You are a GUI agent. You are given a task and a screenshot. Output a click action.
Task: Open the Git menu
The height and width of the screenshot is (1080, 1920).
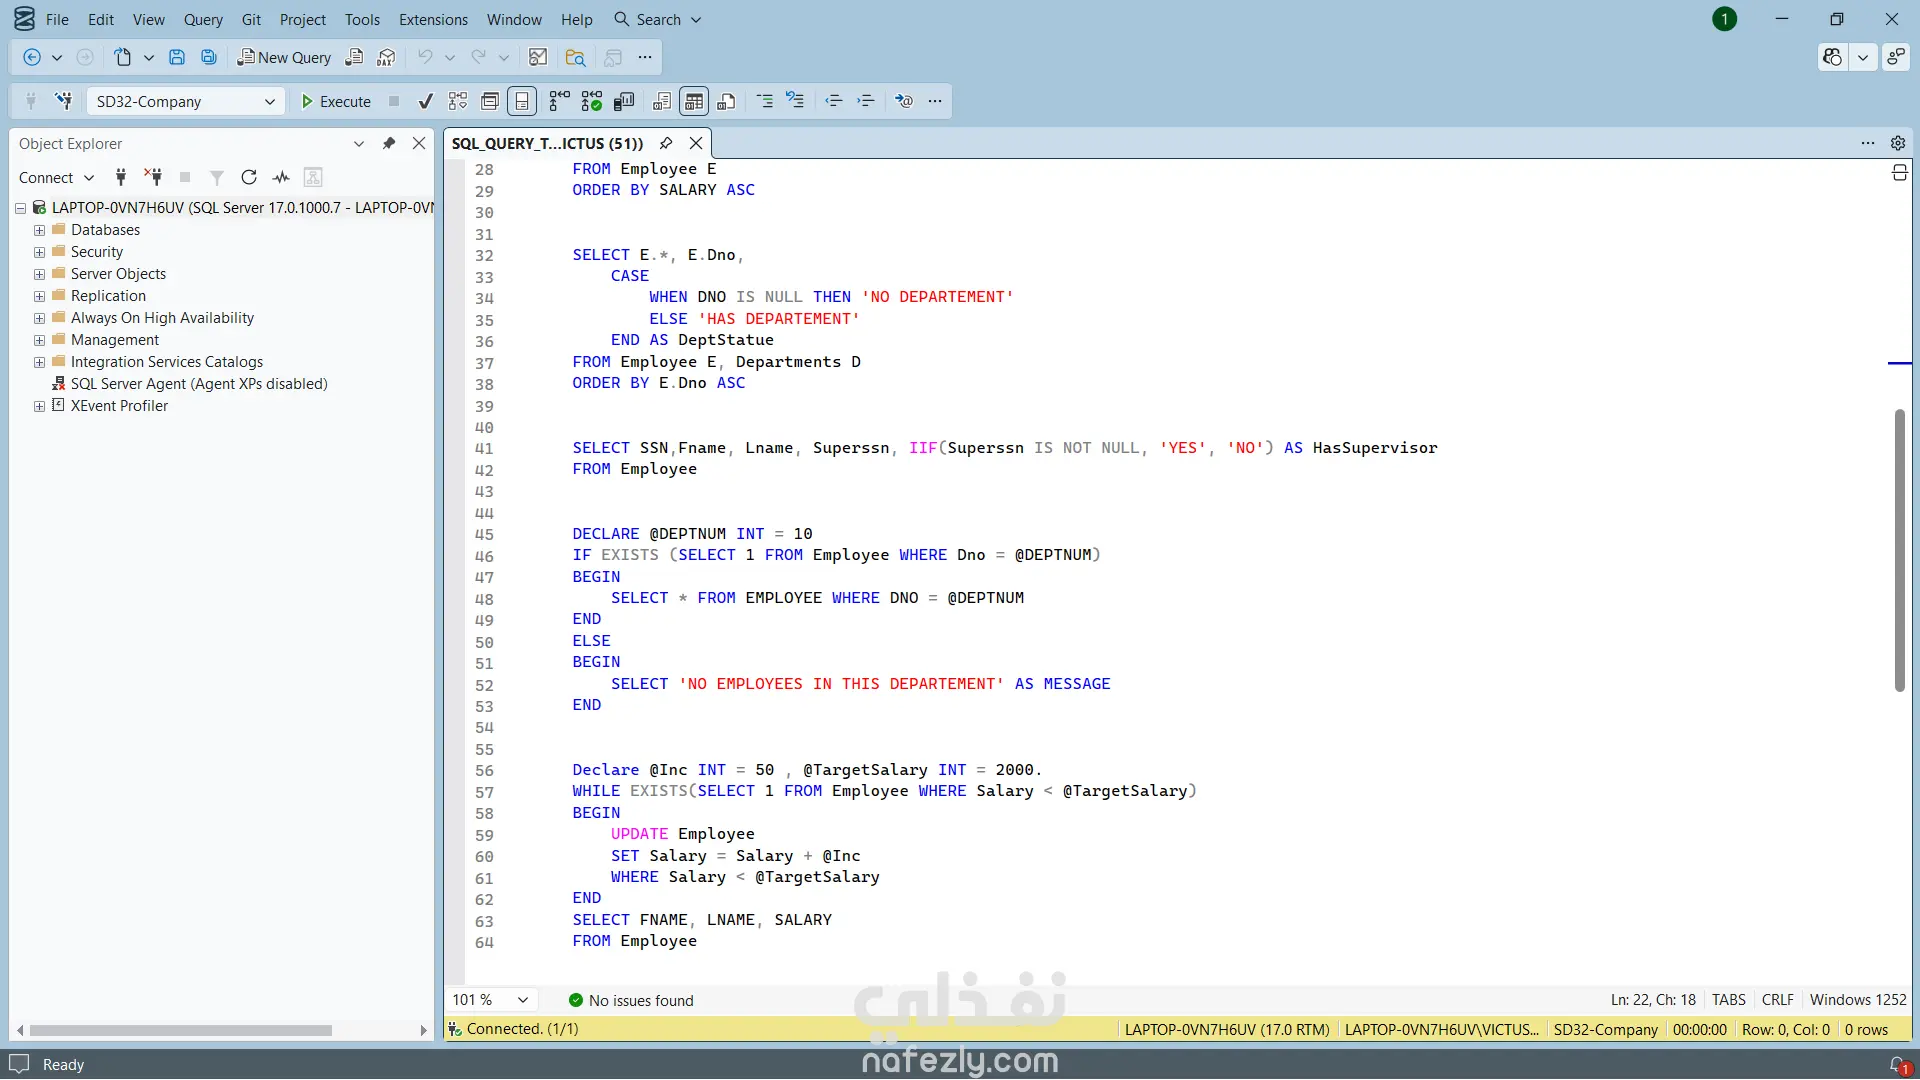point(251,19)
